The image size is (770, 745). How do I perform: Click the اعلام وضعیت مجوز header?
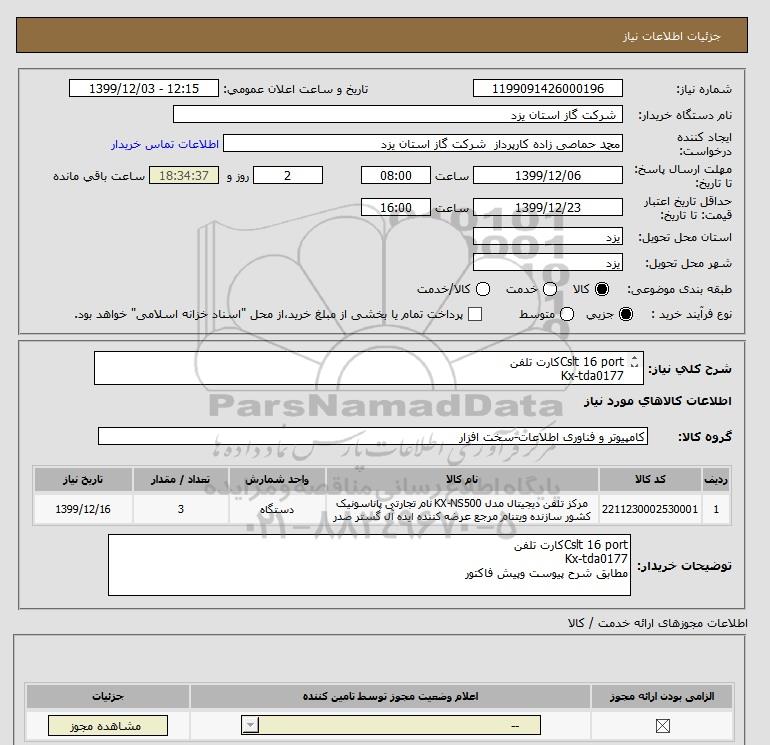click(390, 696)
